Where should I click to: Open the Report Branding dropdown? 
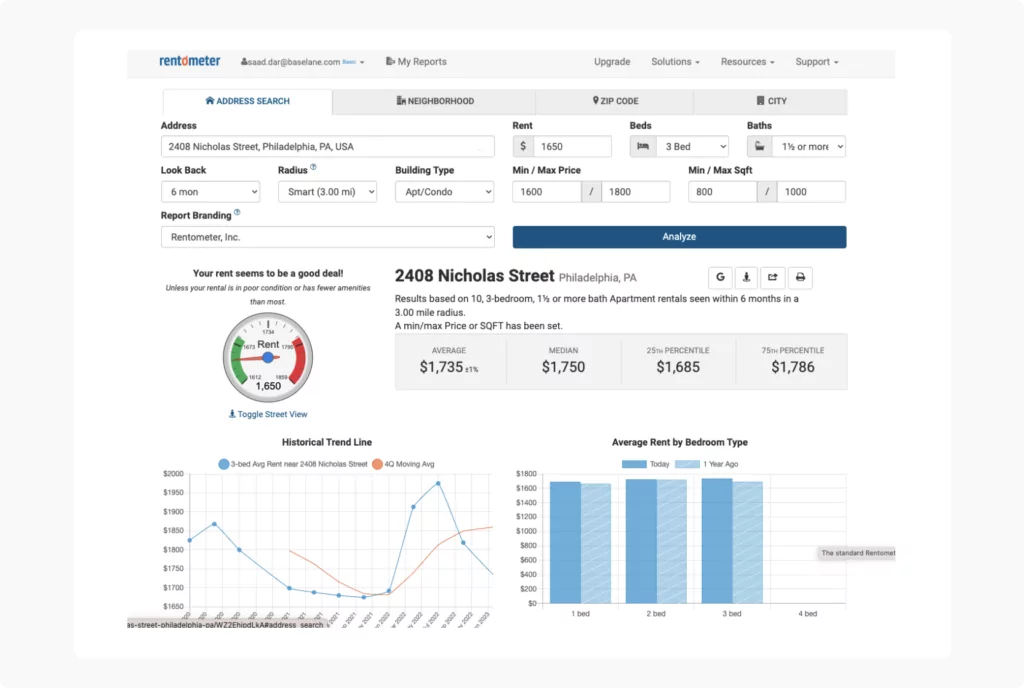[x=327, y=237]
